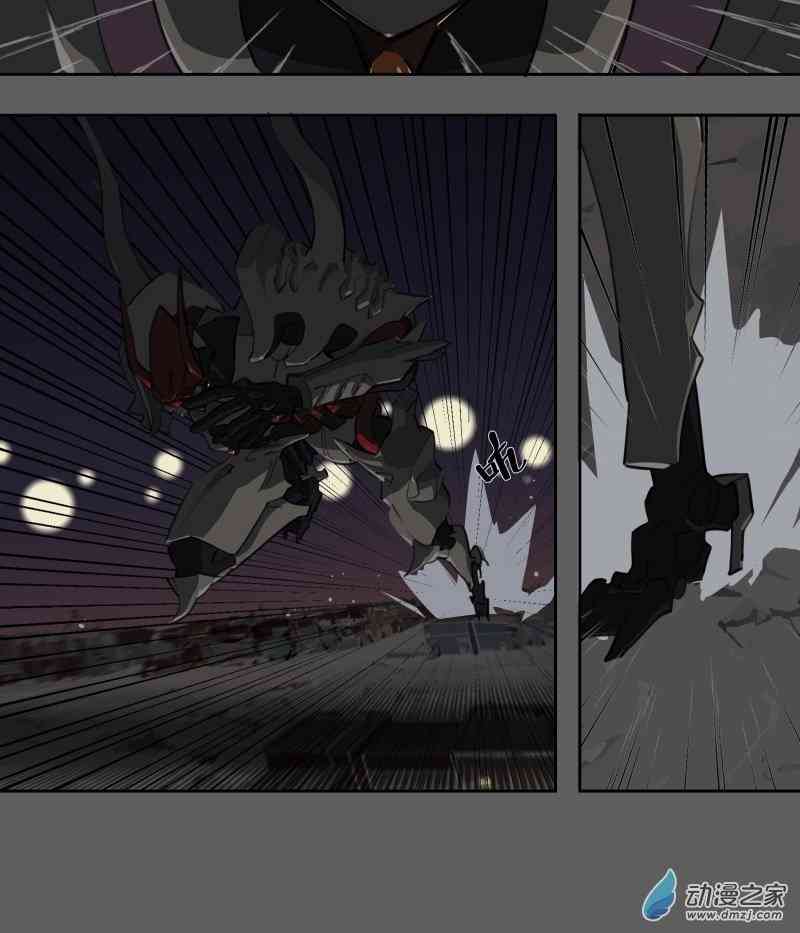
Task: Click the partial panel at the top
Action: pyautogui.click(x=400, y=36)
